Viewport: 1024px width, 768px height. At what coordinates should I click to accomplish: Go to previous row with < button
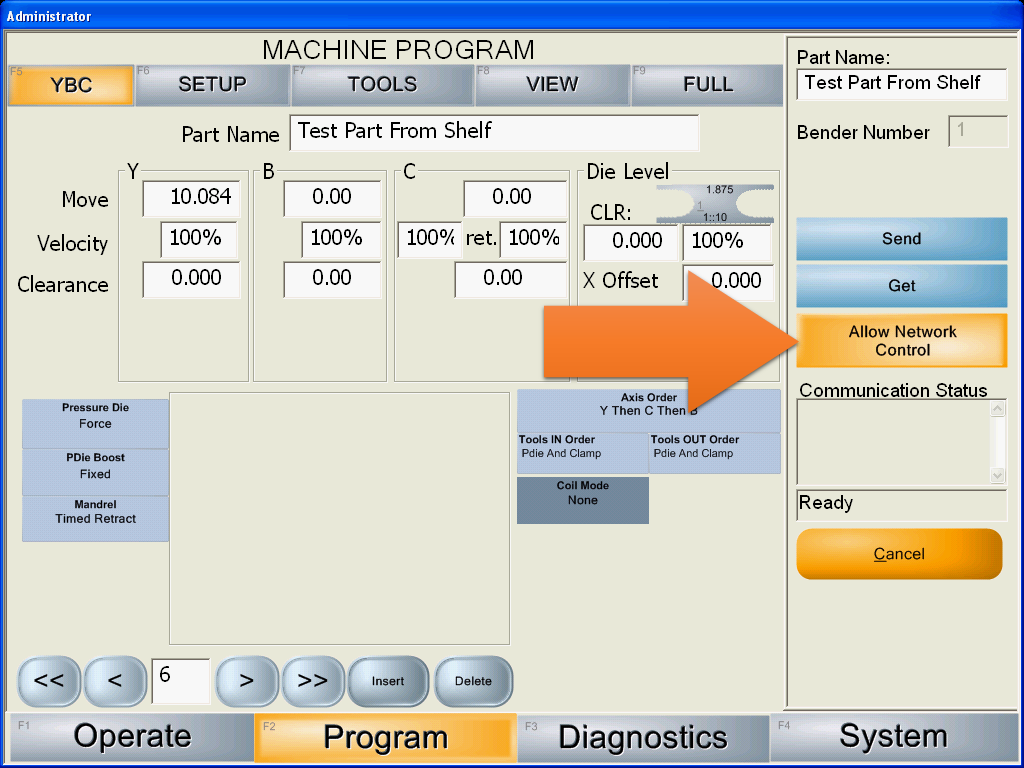coord(115,681)
